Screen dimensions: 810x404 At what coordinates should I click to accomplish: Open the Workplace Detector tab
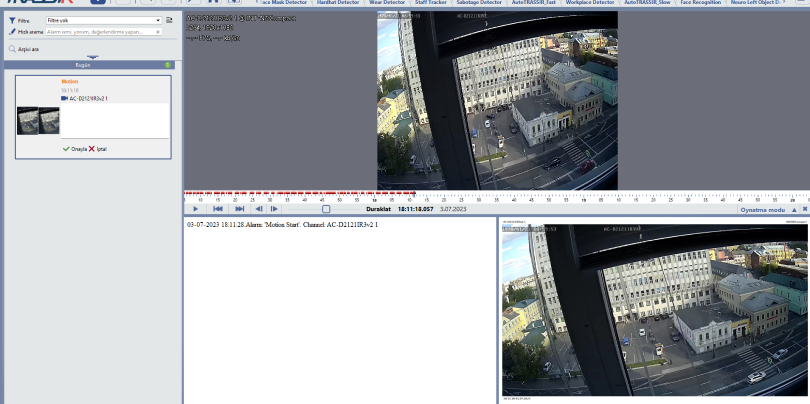click(590, 3)
